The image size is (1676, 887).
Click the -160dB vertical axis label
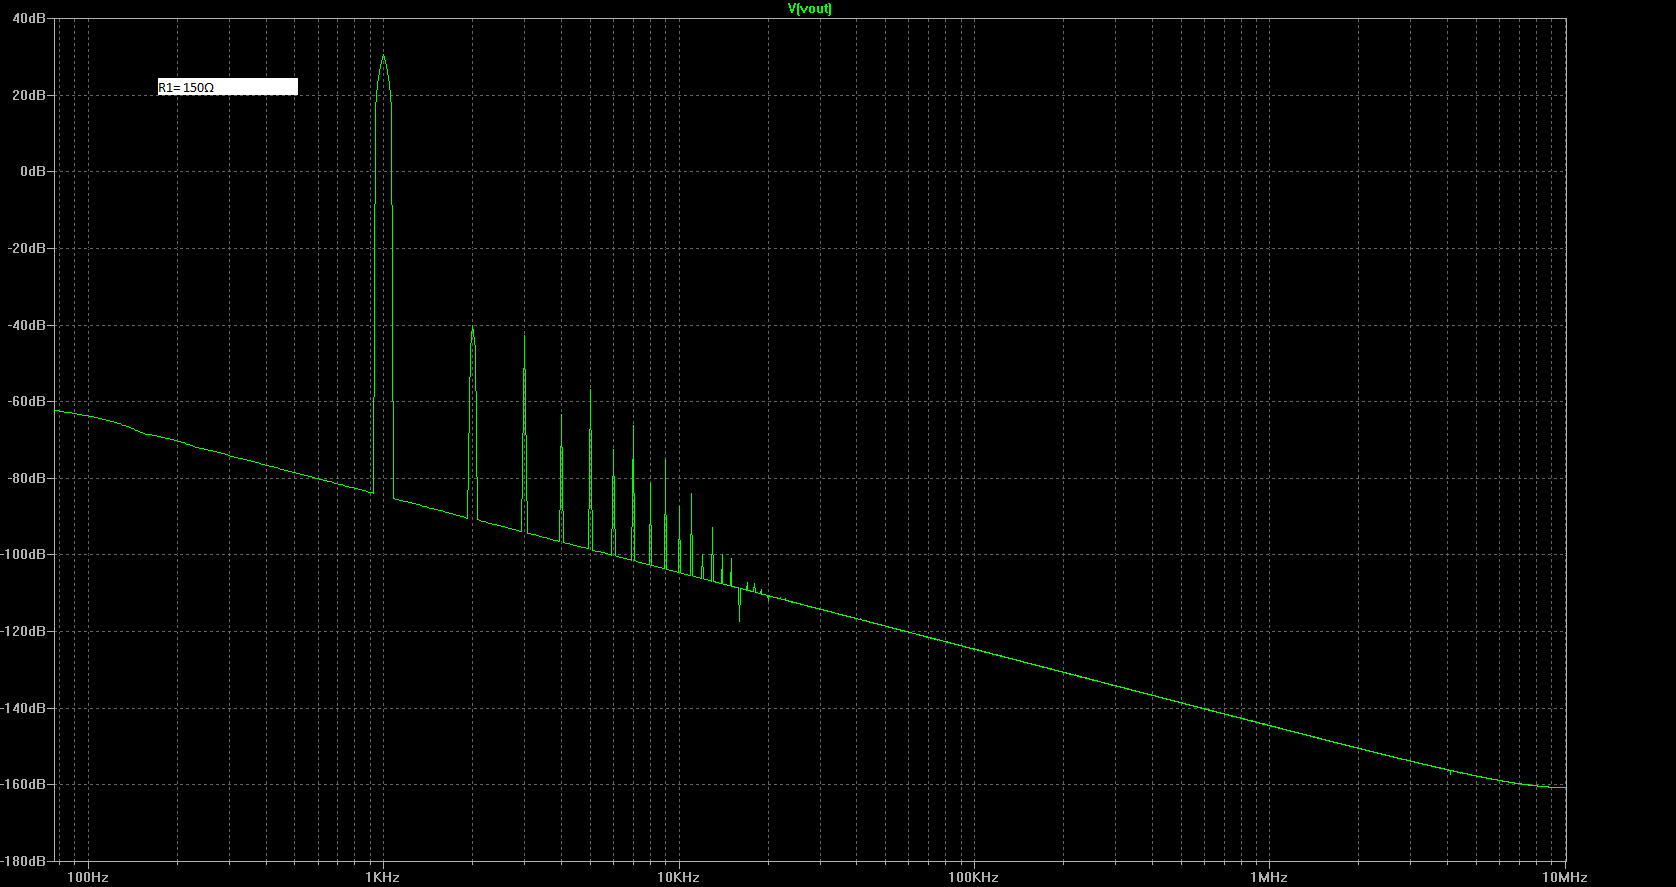point(25,784)
